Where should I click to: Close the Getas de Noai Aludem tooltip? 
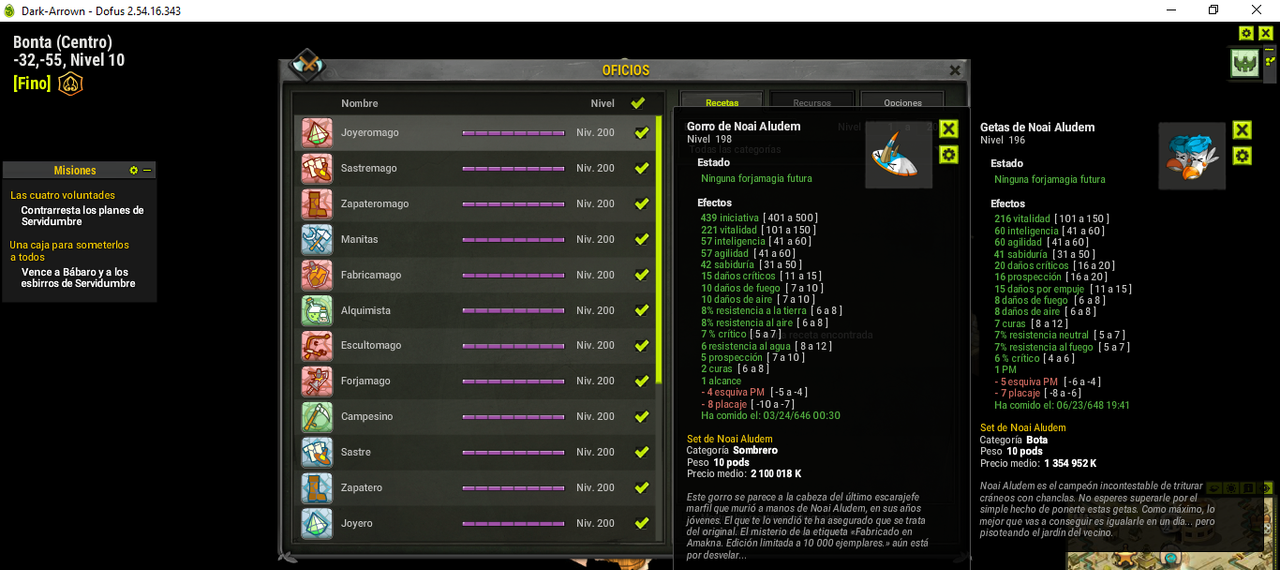(1241, 130)
